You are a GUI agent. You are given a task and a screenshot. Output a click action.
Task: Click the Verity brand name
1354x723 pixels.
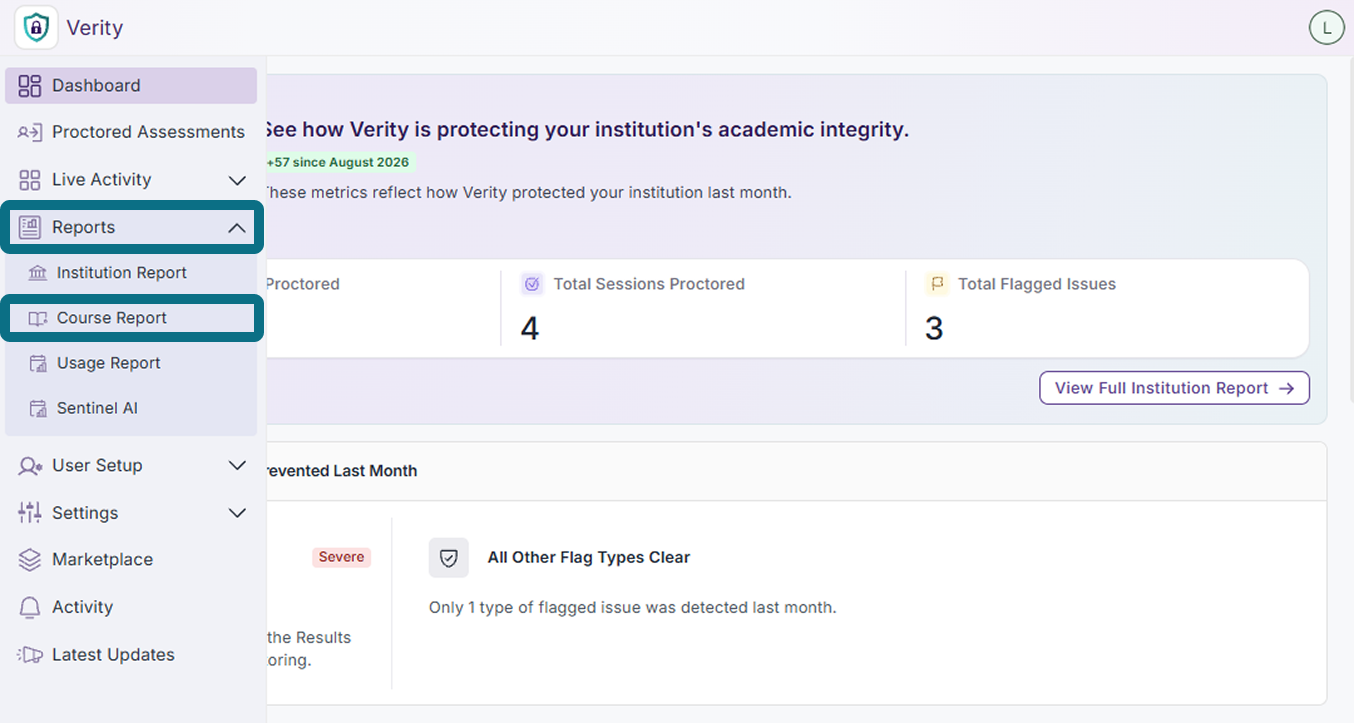[x=95, y=28]
